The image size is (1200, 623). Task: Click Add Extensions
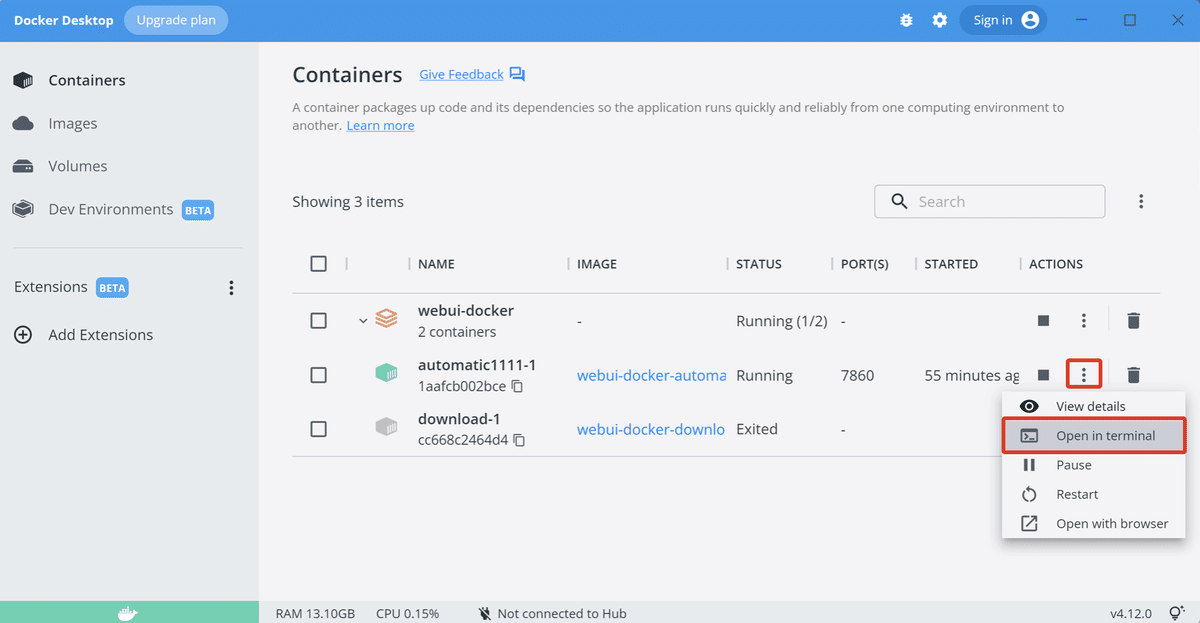coord(84,335)
